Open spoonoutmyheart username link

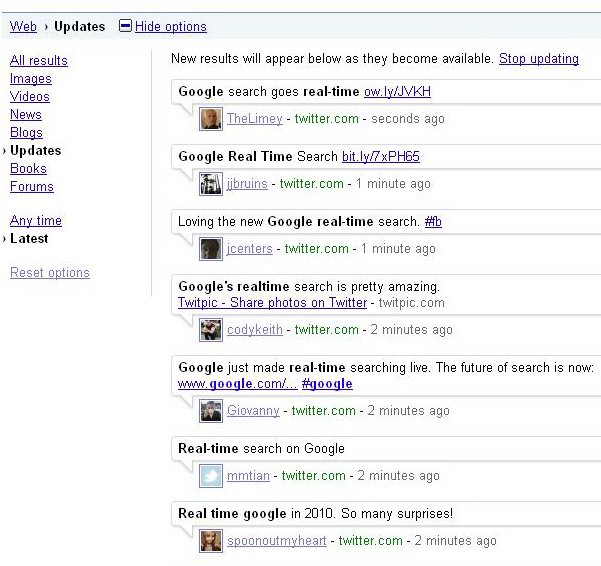pos(277,541)
